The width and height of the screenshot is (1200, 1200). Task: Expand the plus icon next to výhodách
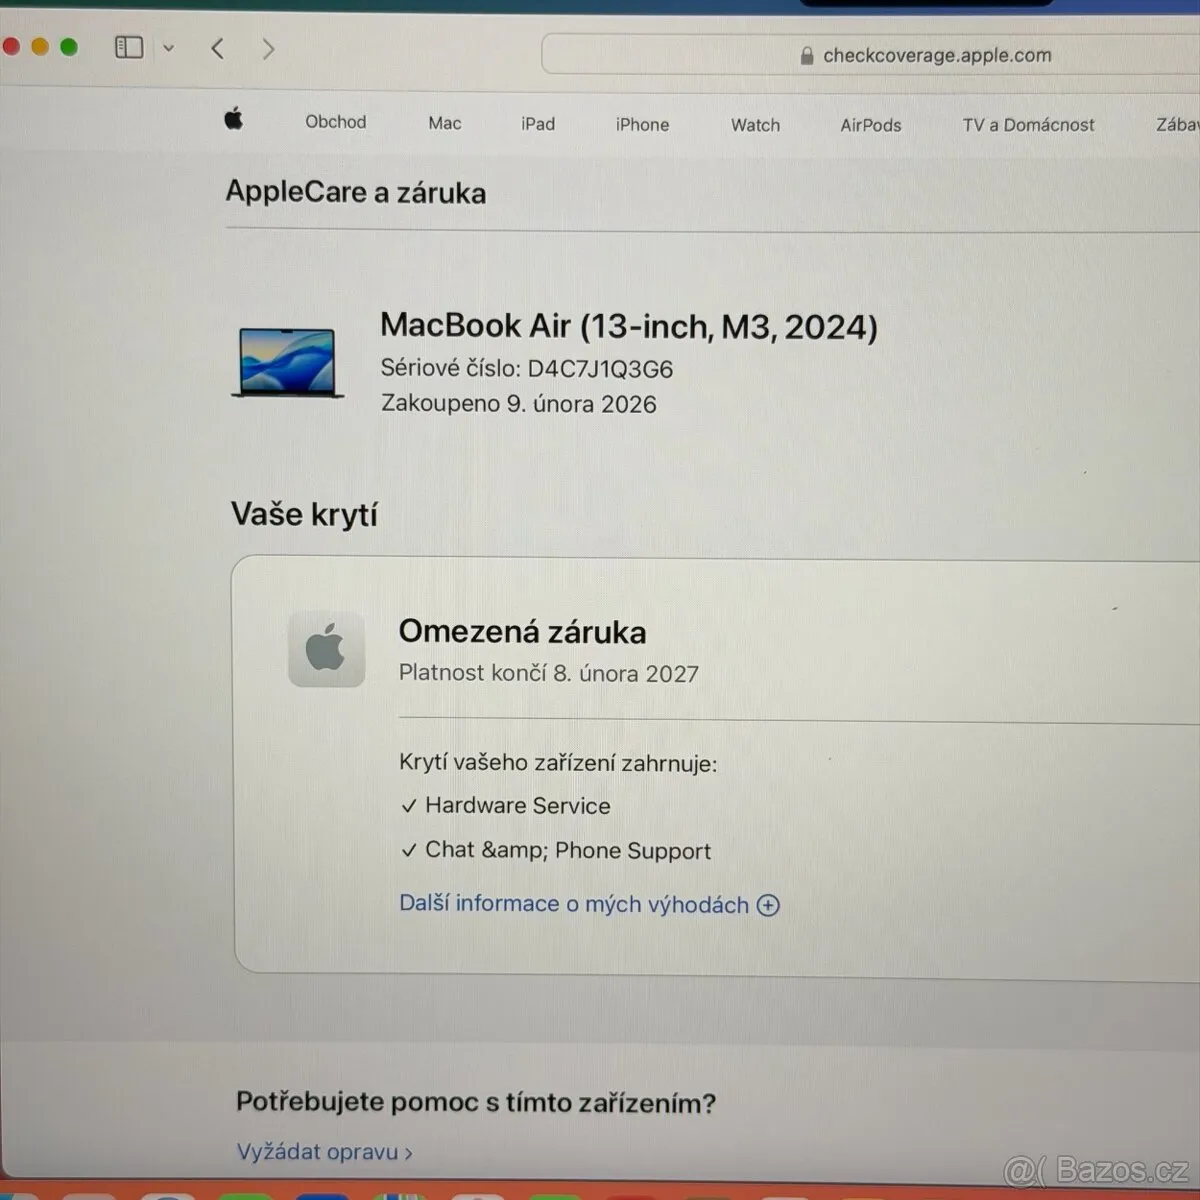pyautogui.click(x=768, y=905)
